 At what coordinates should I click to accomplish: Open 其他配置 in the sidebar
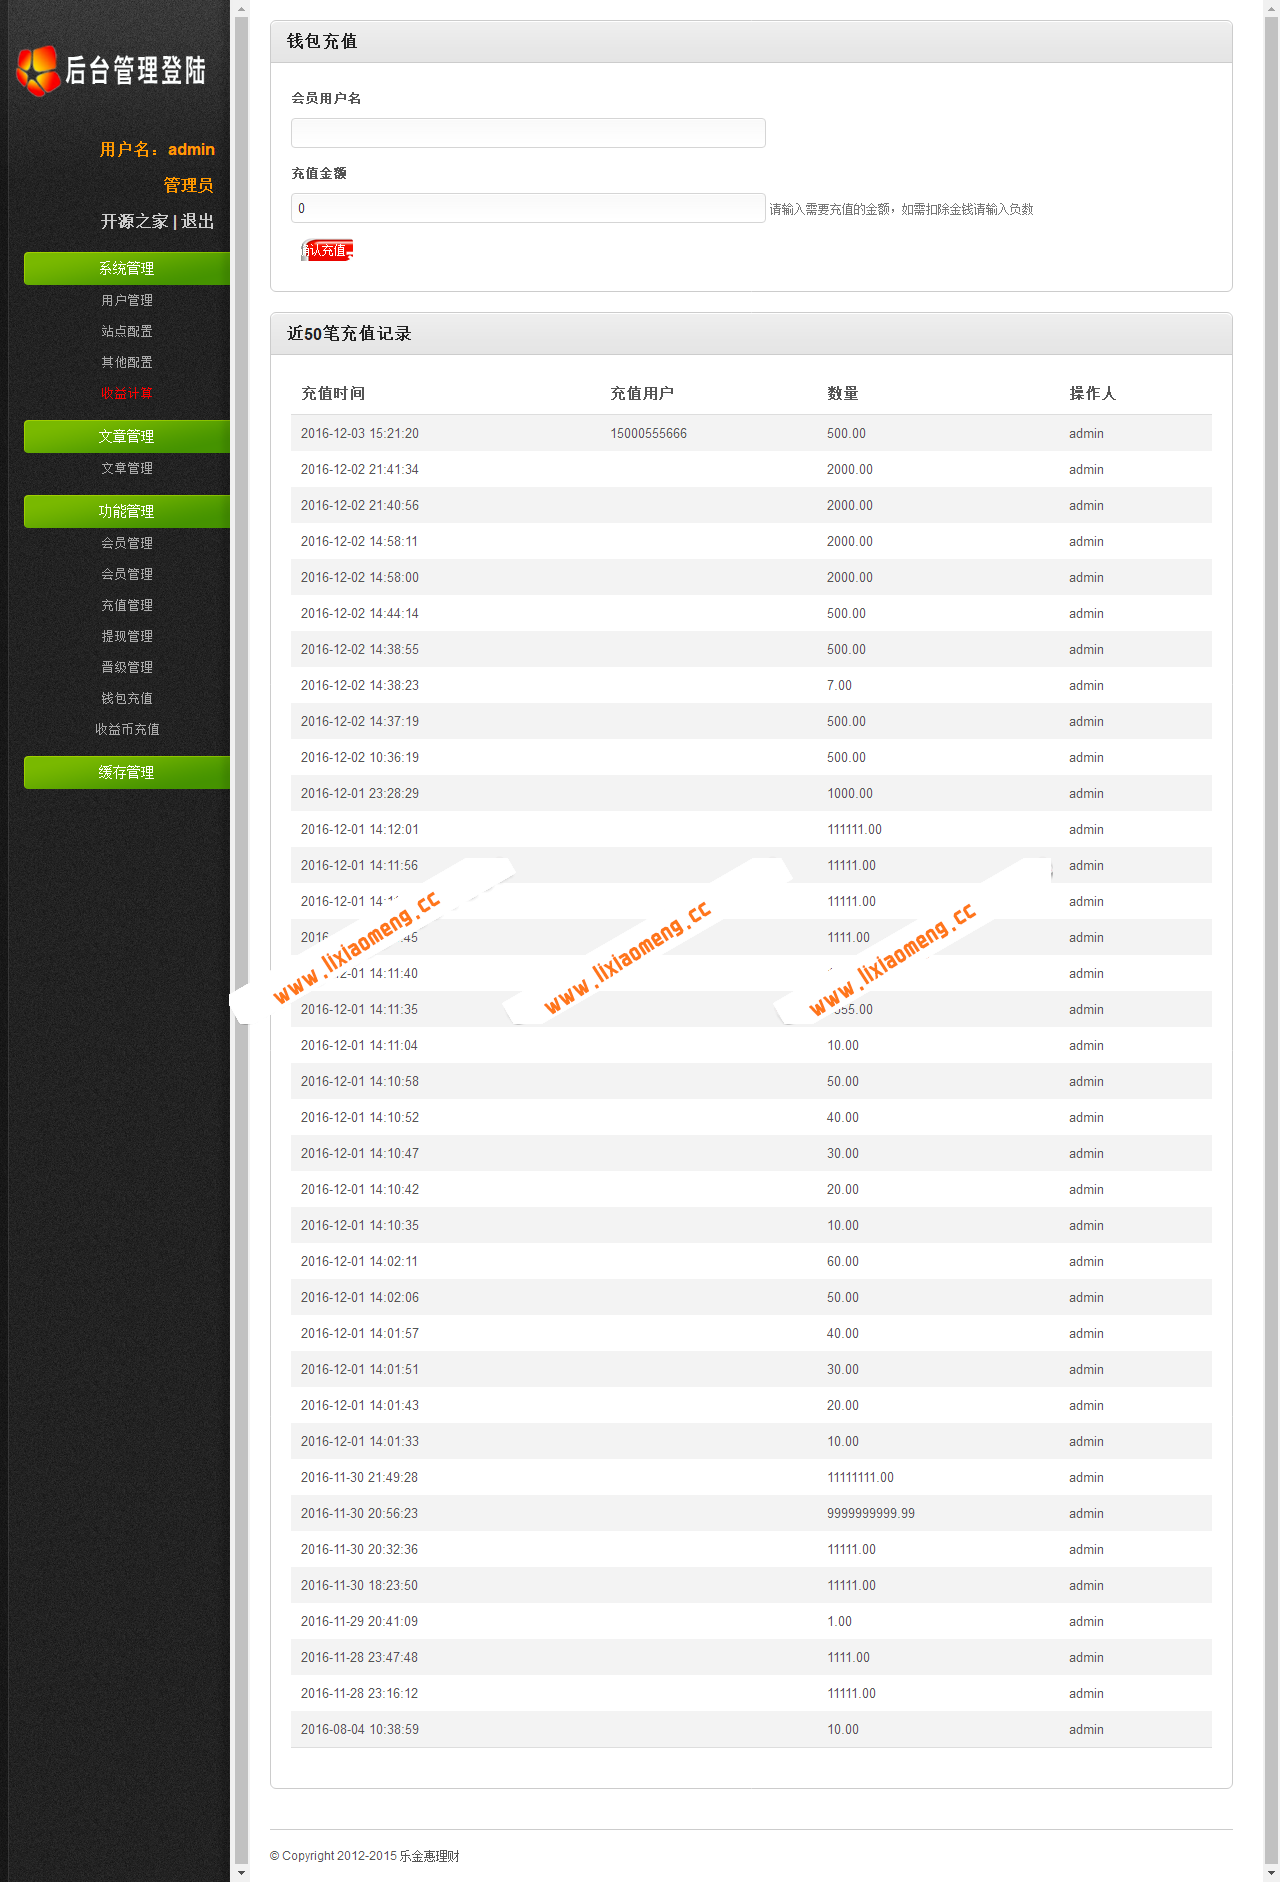(127, 362)
